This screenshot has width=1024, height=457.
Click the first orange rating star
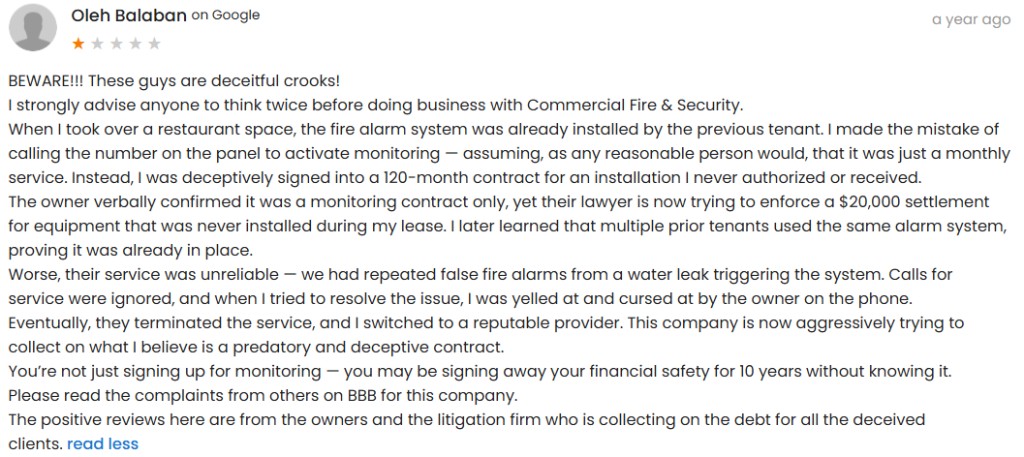click(78, 44)
